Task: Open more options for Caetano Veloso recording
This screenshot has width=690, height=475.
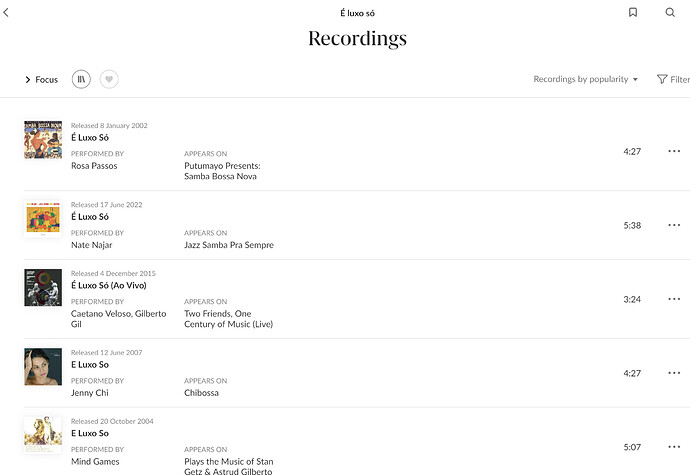Action: (x=674, y=299)
